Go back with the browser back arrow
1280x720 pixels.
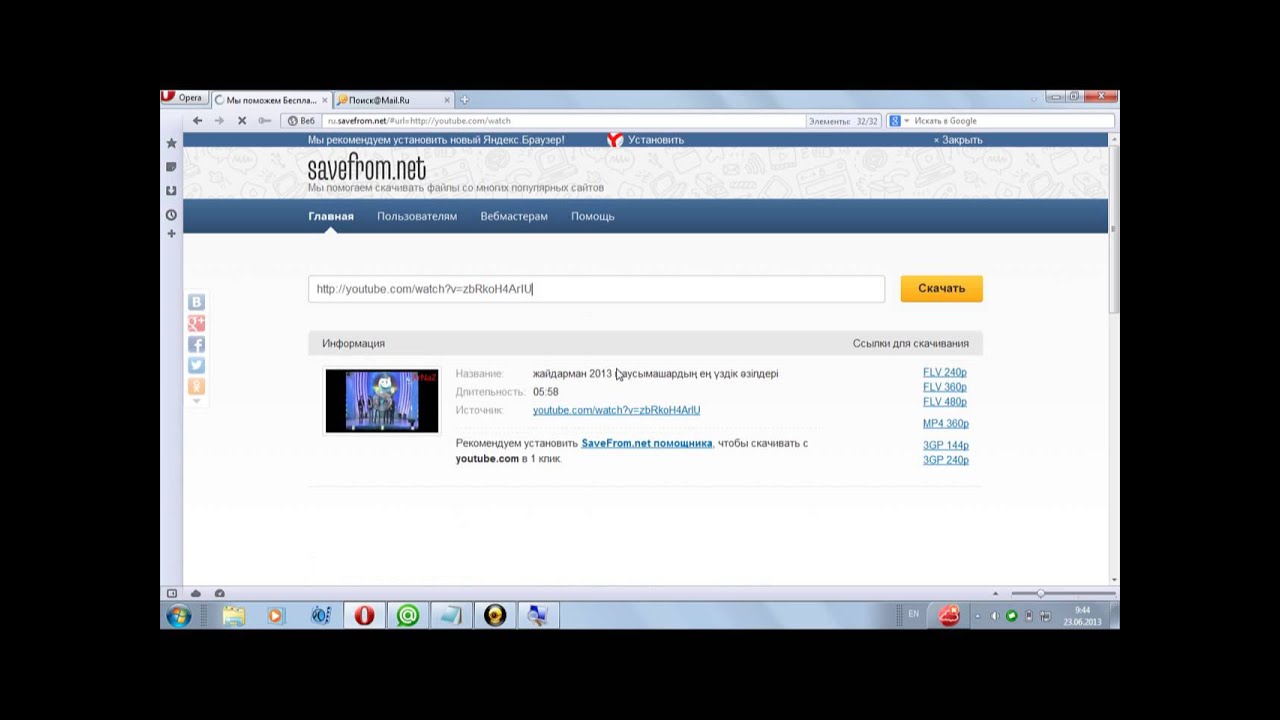click(197, 121)
